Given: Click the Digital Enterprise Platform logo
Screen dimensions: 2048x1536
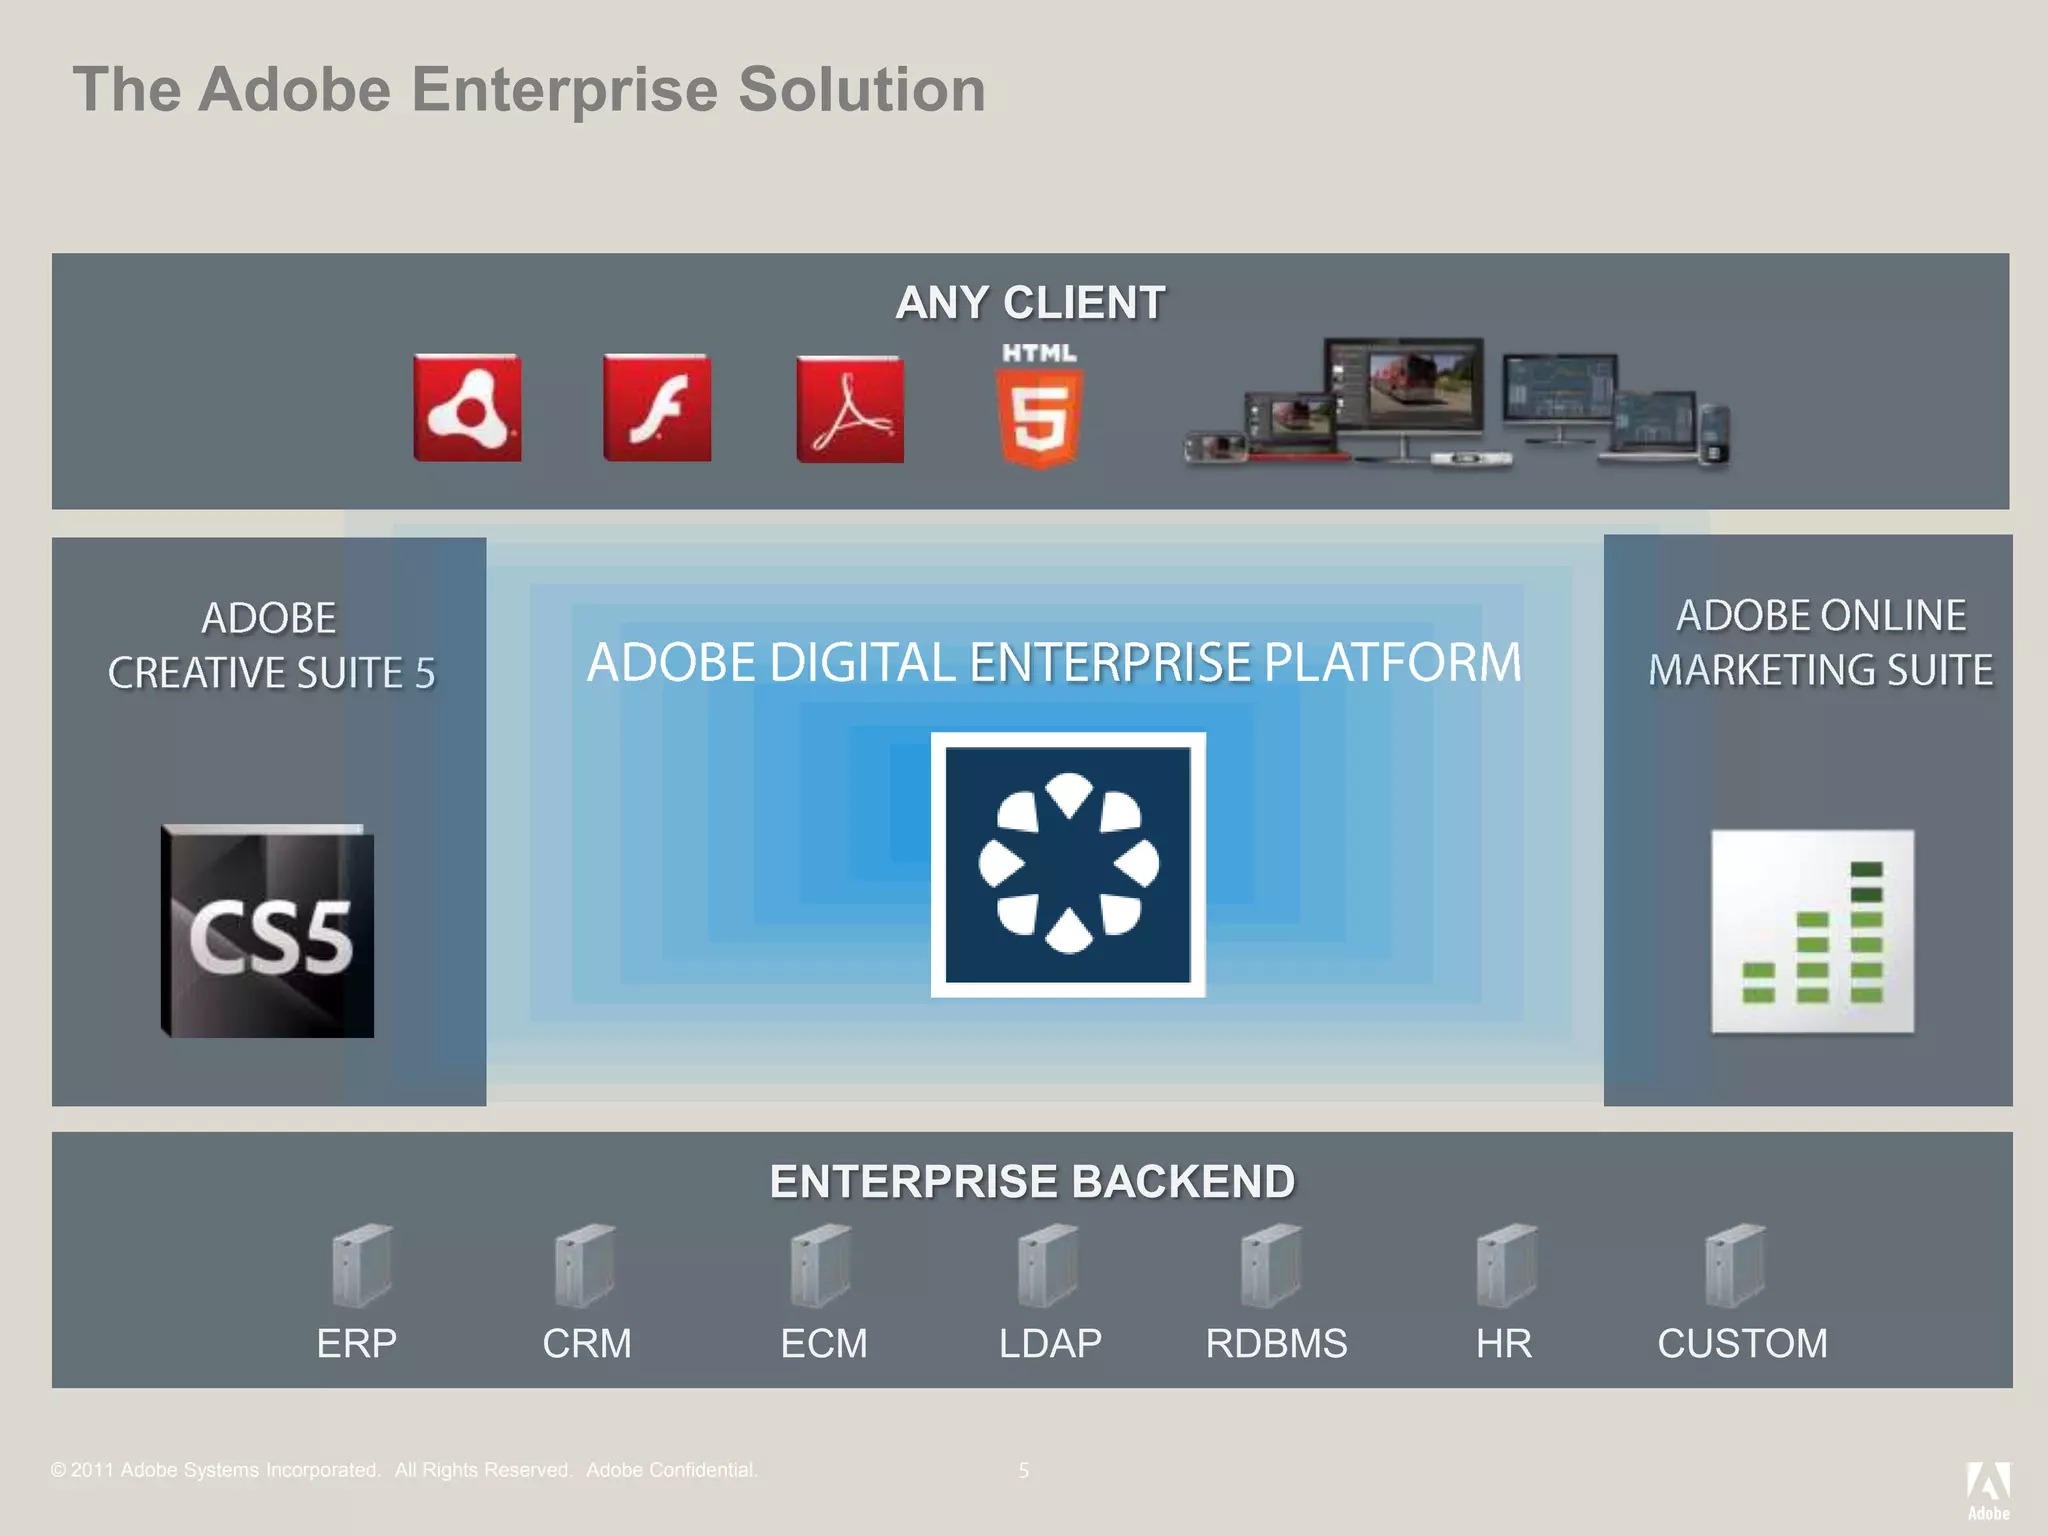Looking at the screenshot, I should pyautogui.click(x=1068, y=865).
